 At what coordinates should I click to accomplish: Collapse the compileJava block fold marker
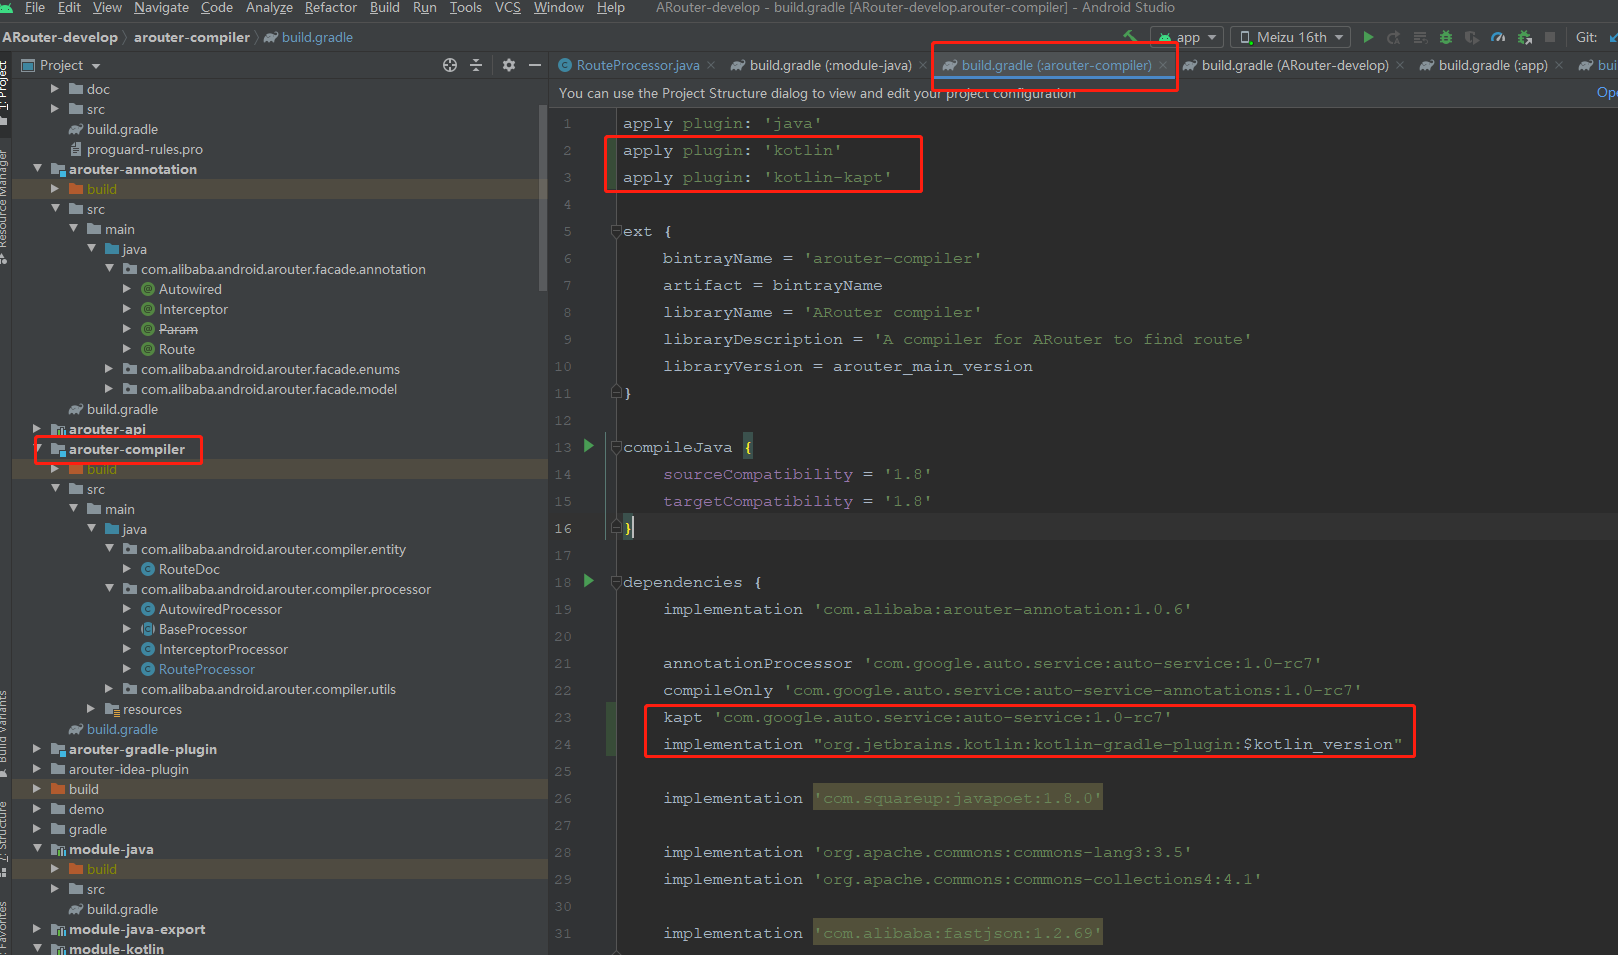pyautogui.click(x=617, y=447)
